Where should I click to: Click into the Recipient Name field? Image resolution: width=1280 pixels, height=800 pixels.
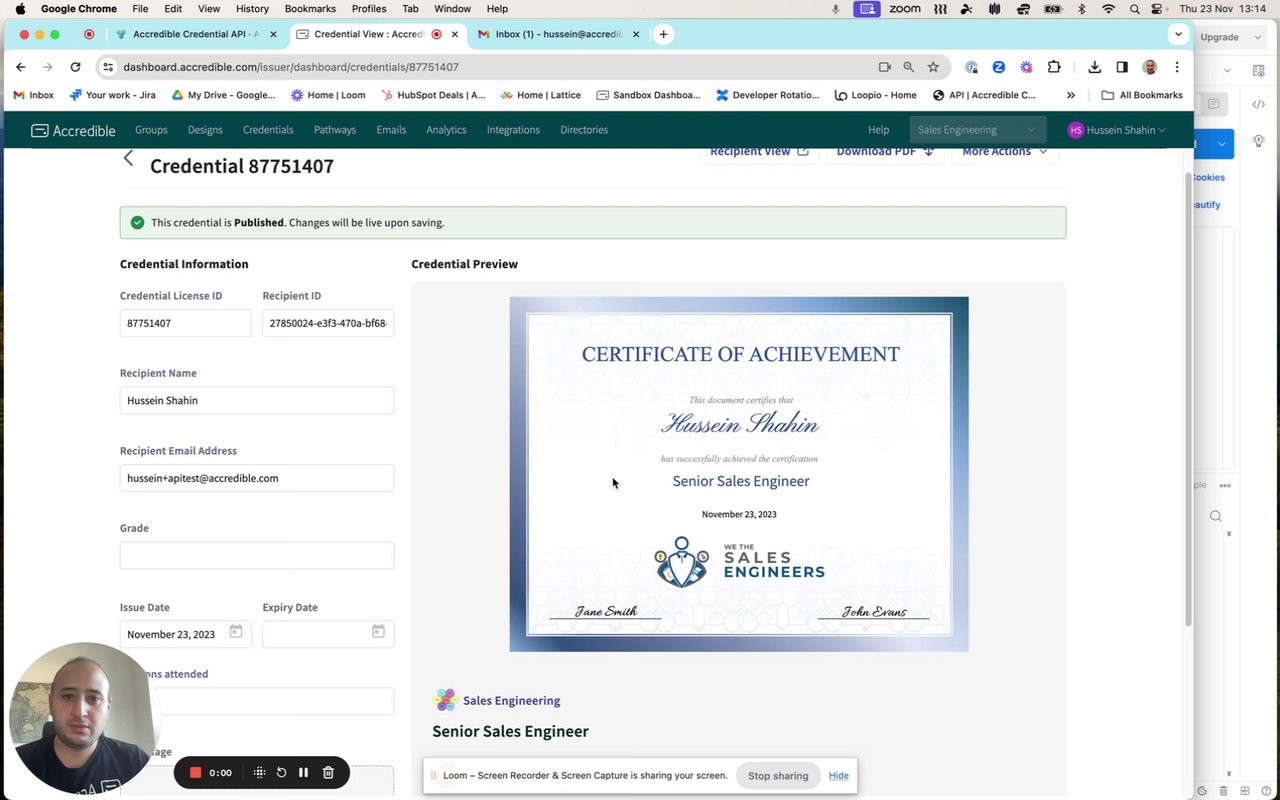click(x=257, y=400)
